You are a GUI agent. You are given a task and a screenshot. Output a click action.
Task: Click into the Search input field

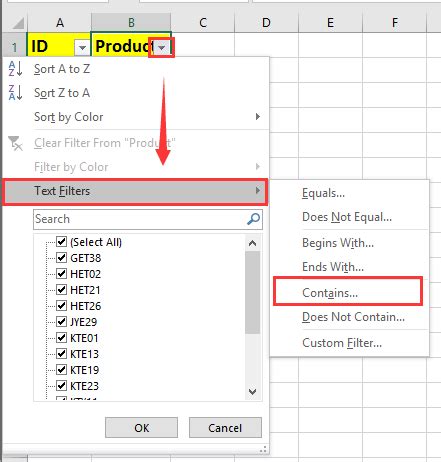[x=140, y=219]
